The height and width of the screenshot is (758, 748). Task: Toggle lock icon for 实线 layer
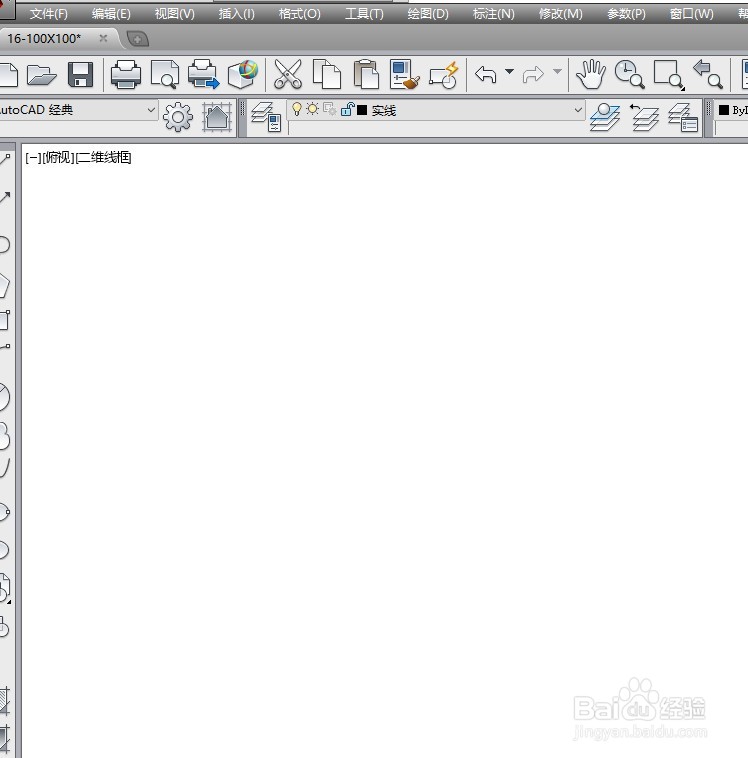pyautogui.click(x=347, y=109)
